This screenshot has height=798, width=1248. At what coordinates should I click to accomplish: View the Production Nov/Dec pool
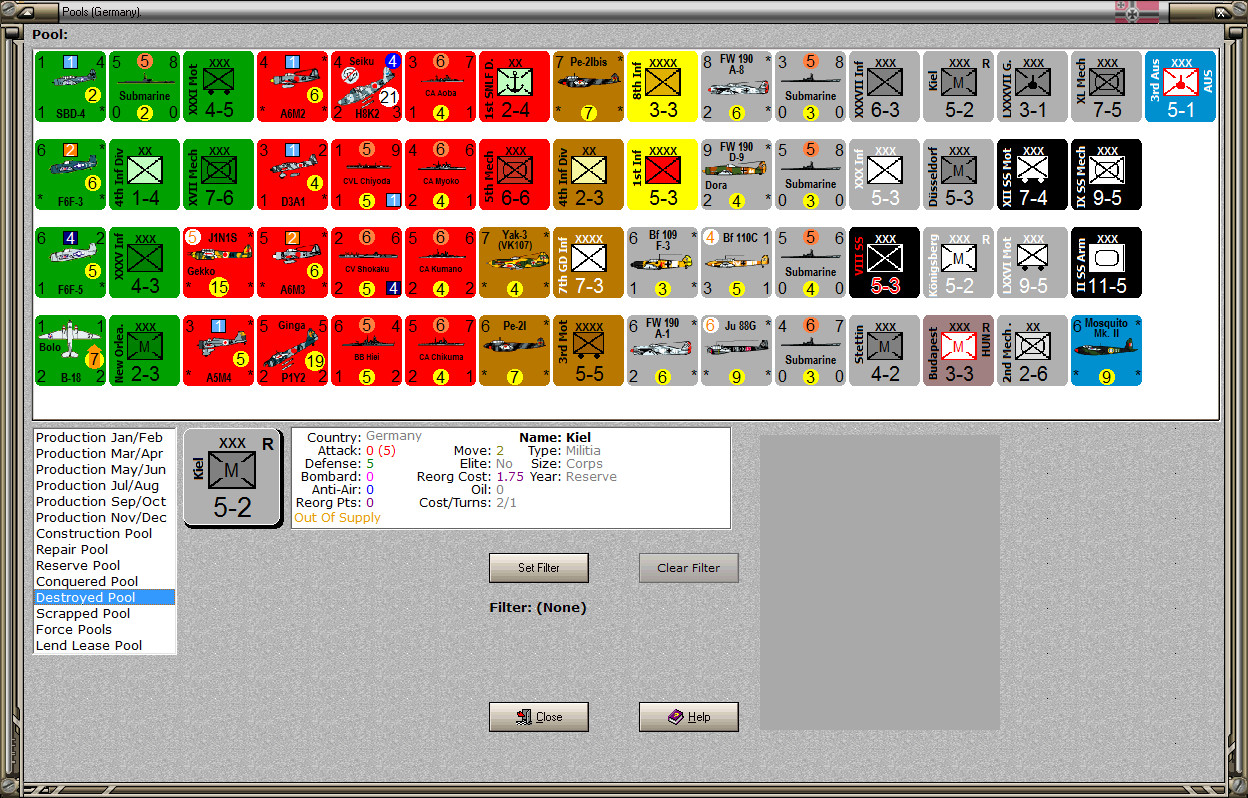(104, 518)
